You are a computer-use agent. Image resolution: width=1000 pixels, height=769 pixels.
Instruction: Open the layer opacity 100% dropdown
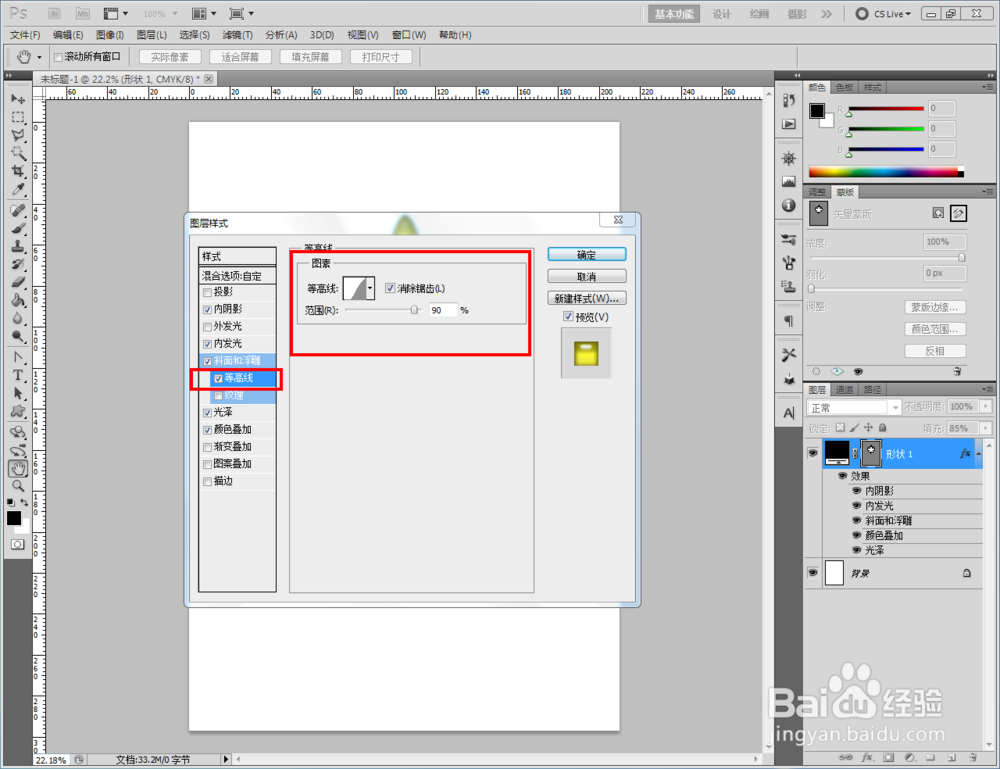[x=986, y=406]
